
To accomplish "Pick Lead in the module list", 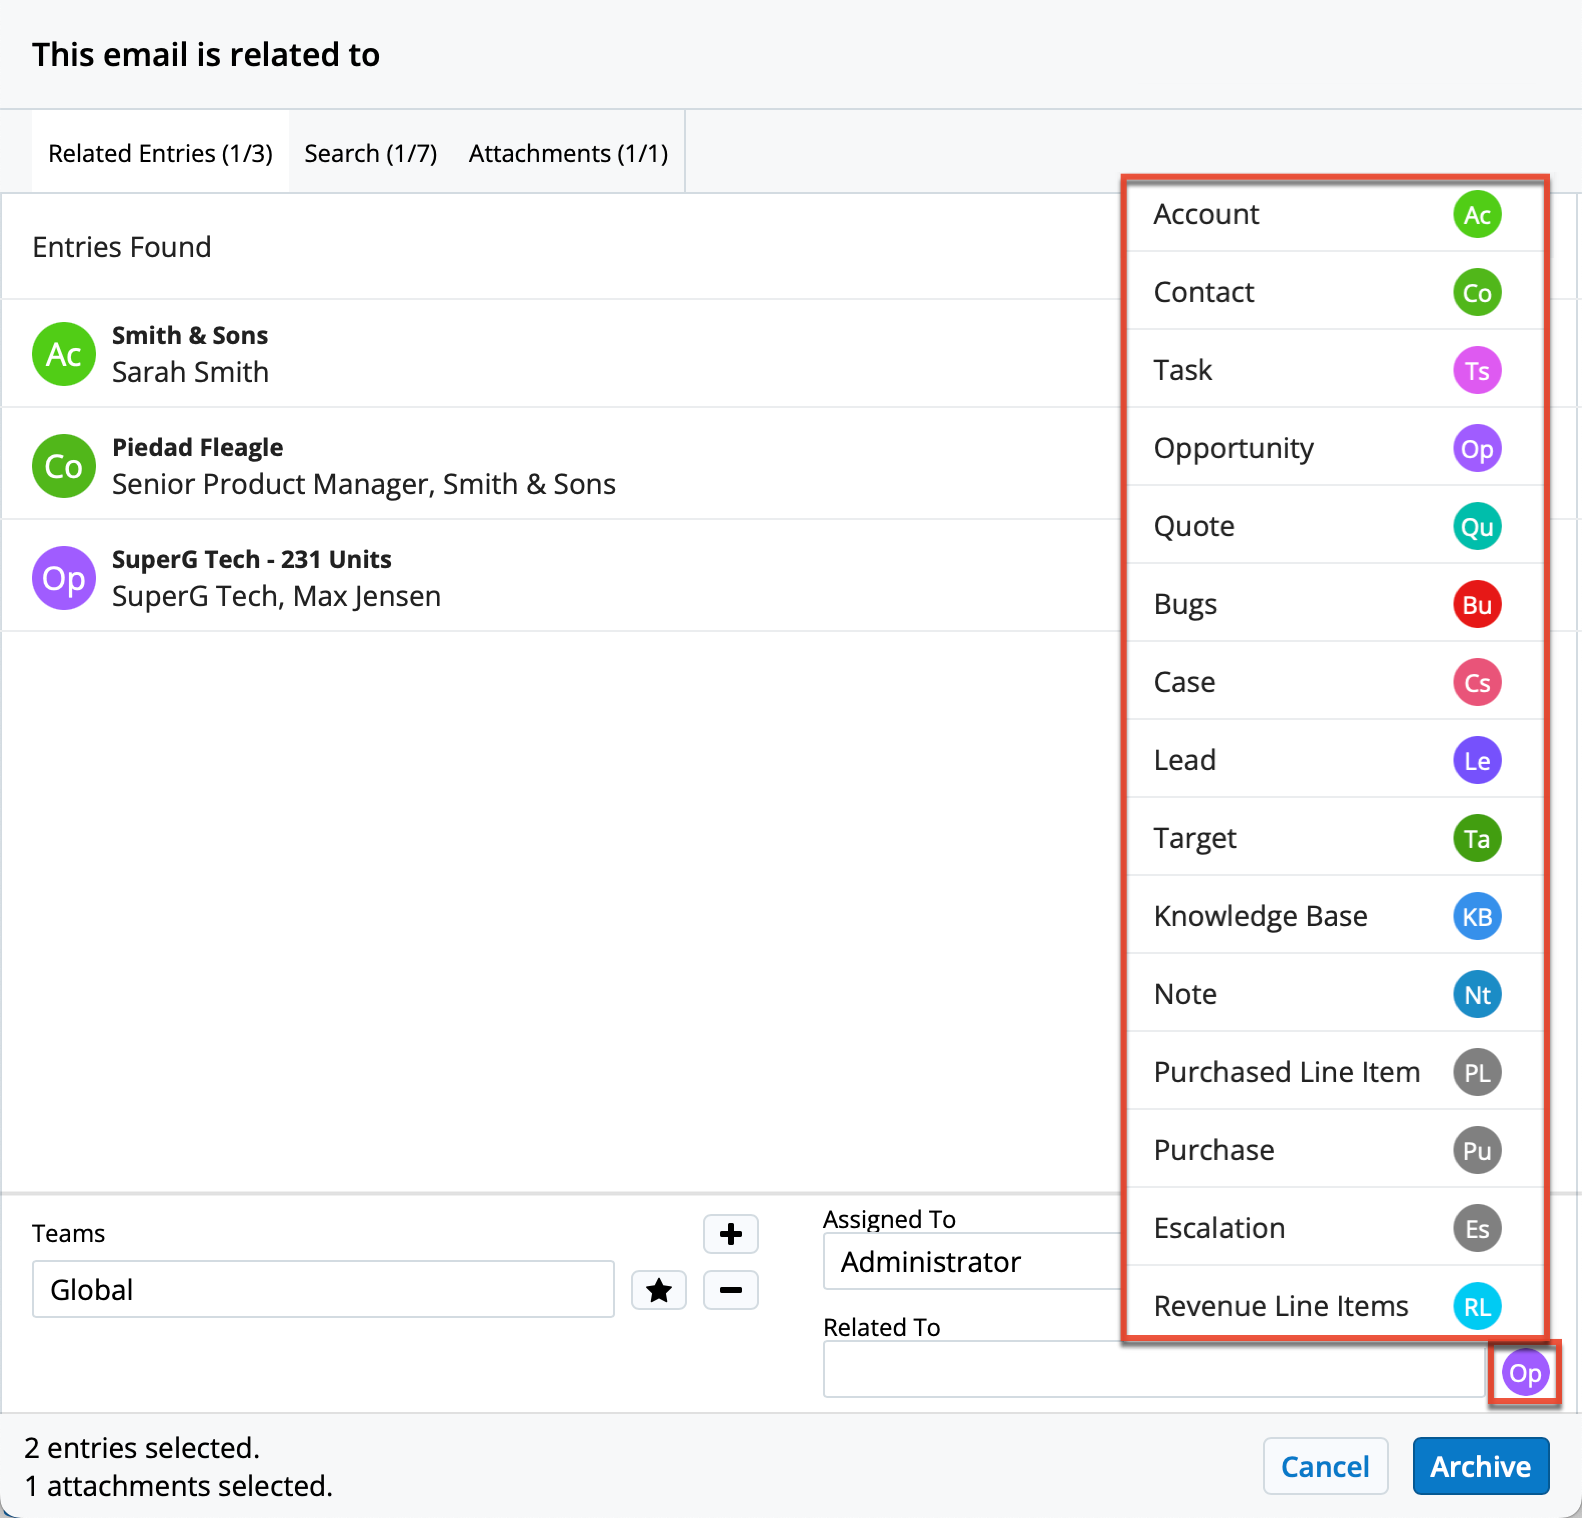I will tap(1335, 760).
